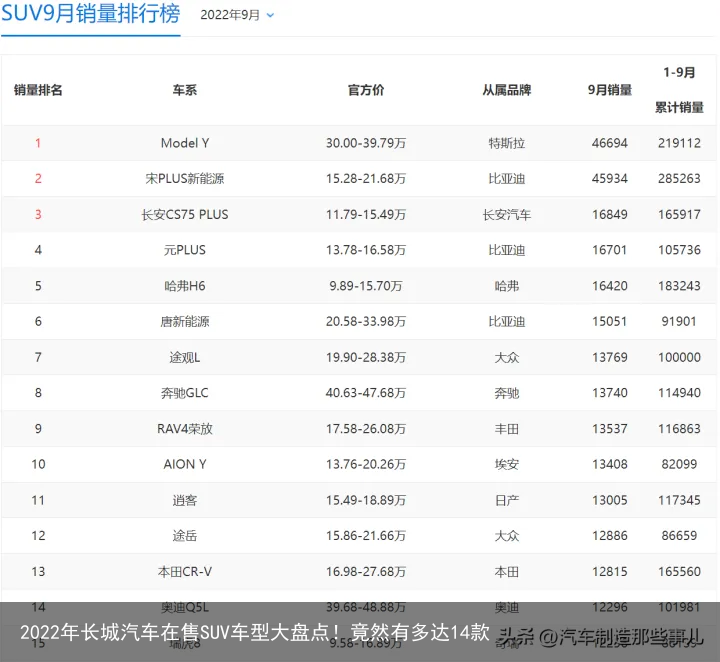Open the 哈弗H6 car series

click(185, 286)
